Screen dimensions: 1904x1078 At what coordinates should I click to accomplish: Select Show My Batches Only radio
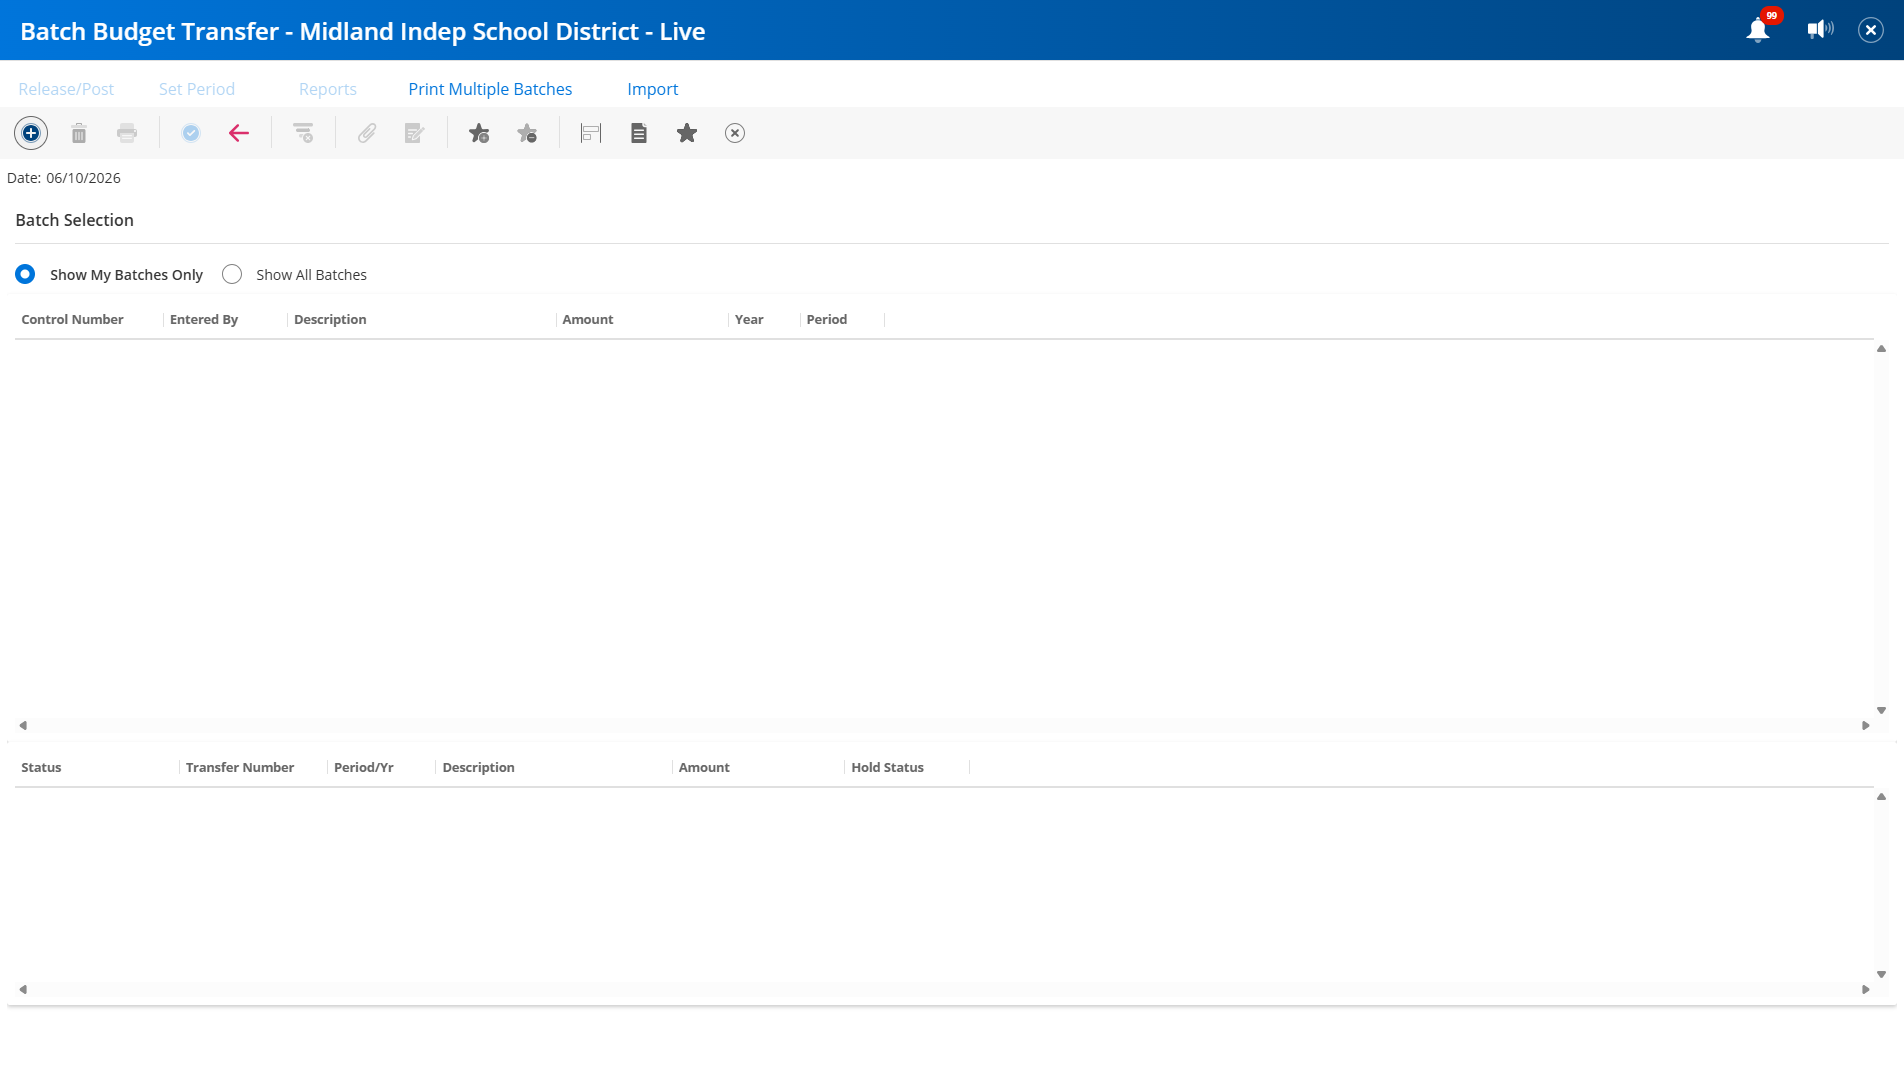click(25, 274)
